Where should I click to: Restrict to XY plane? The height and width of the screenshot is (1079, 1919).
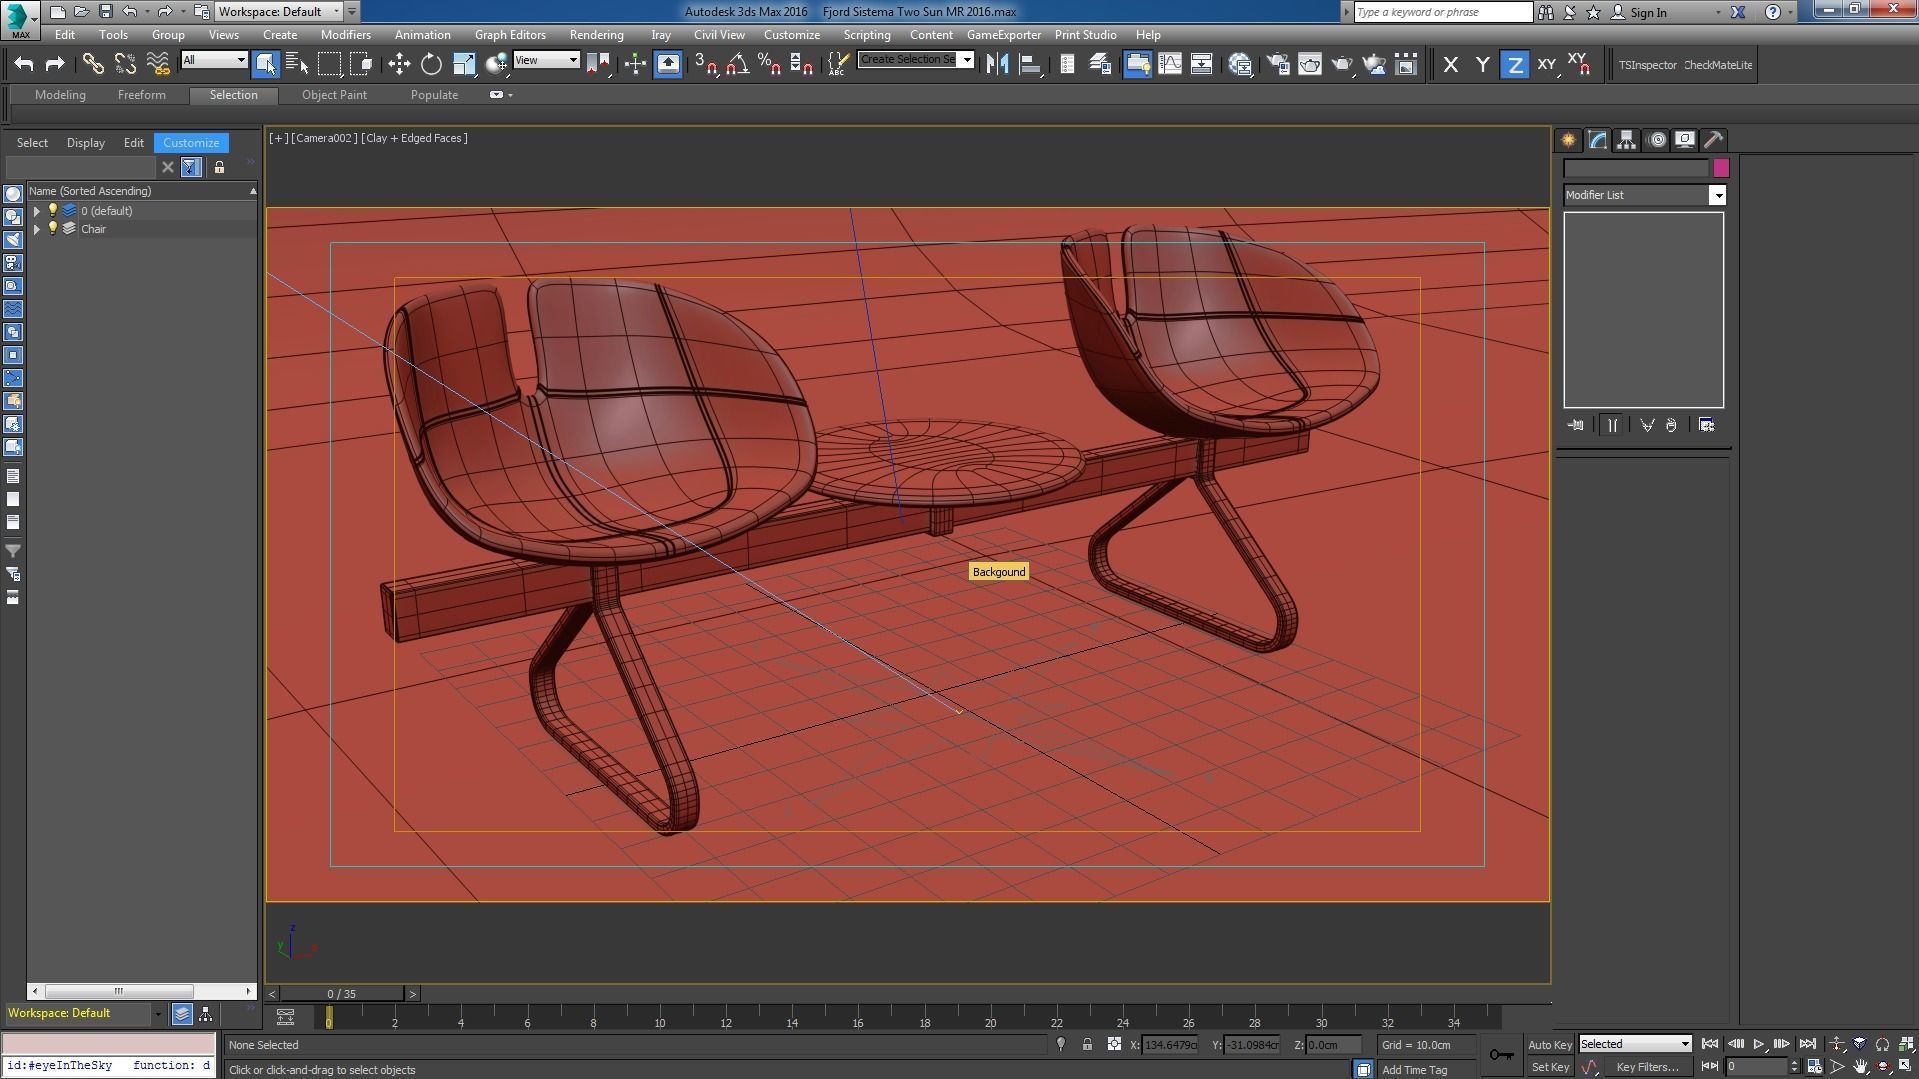1547,65
